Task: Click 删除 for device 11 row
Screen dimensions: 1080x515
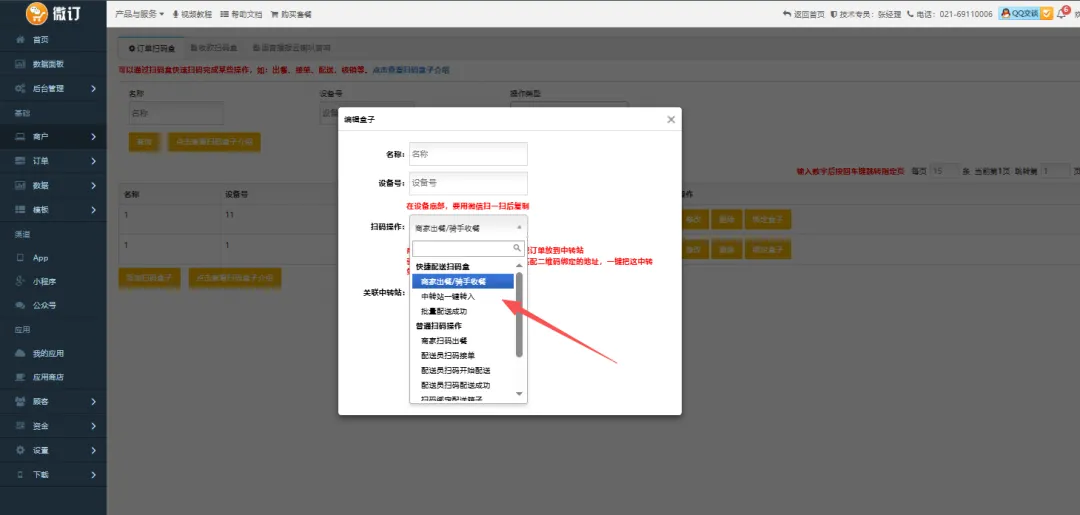Action: click(726, 220)
